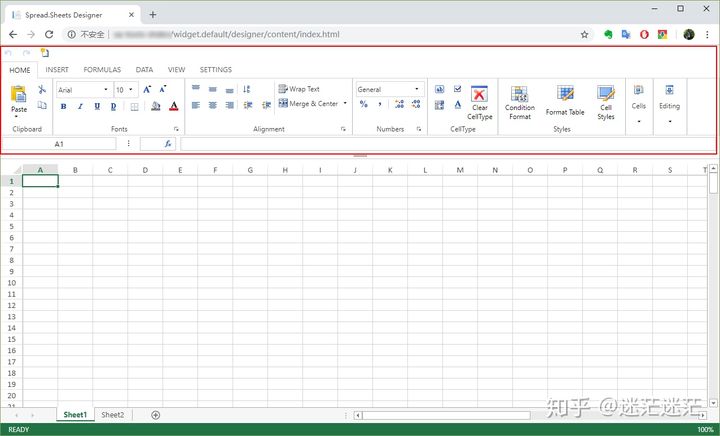Screen dimensions: 720x436
Task: Toggle double underline formatting
Action: (113, 106)
